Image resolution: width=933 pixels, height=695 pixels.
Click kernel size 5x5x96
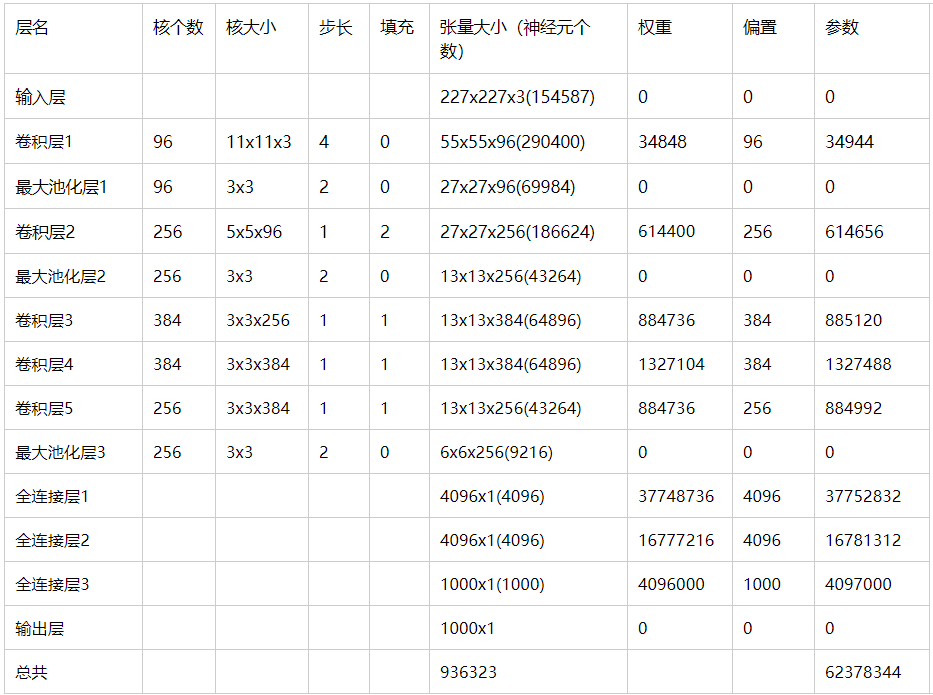coord(254,231)
